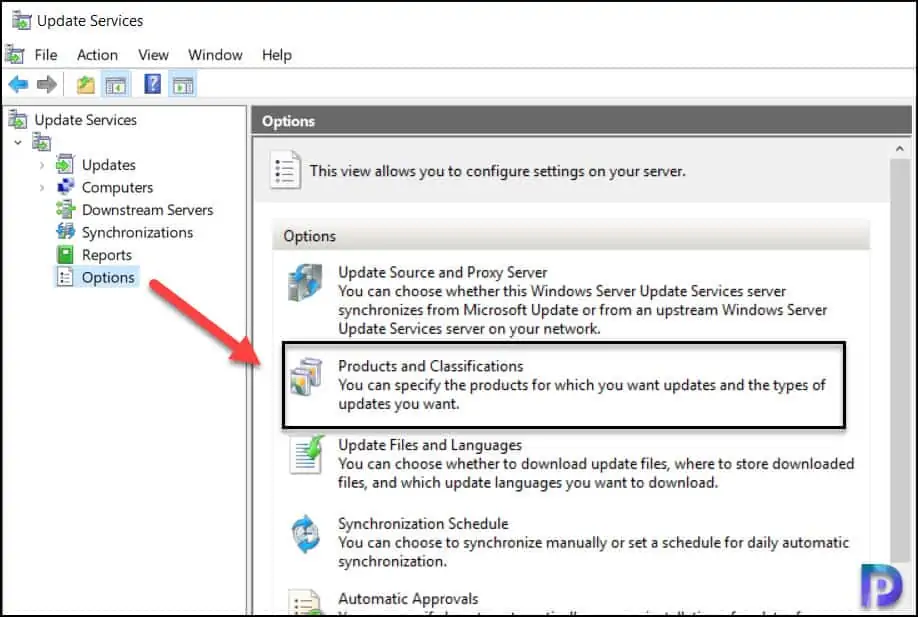
Task: Click the Computers node icon
Action: (x=65, y=187)
